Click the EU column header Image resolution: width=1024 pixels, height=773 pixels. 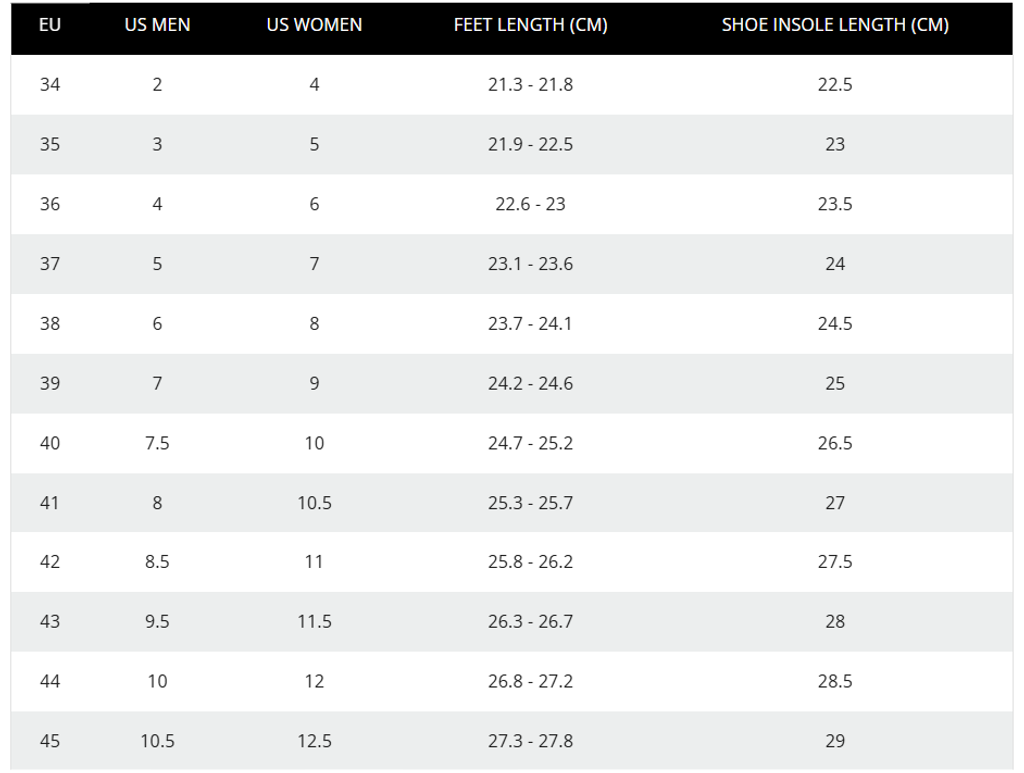pyautogui.click(x=50, y=26)
